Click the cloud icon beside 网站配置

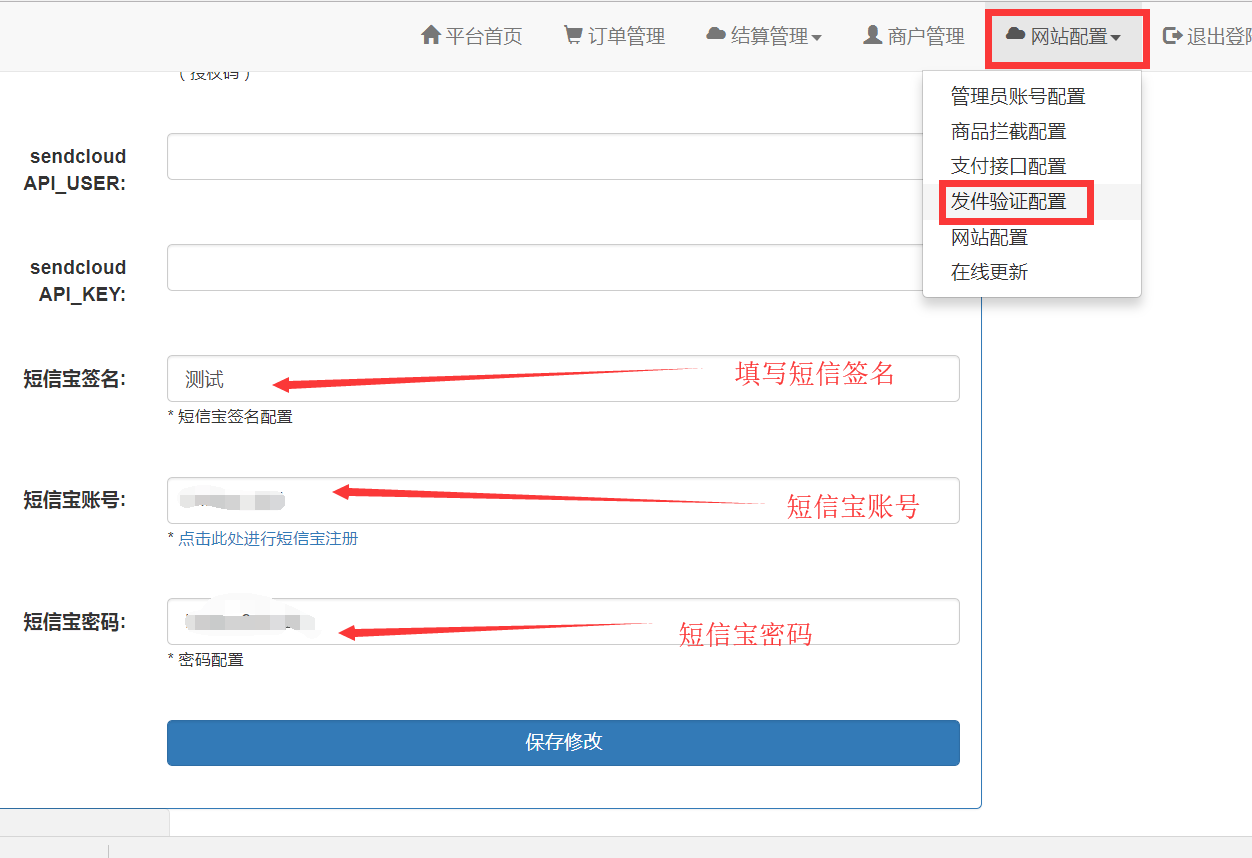click(1016, 35)
